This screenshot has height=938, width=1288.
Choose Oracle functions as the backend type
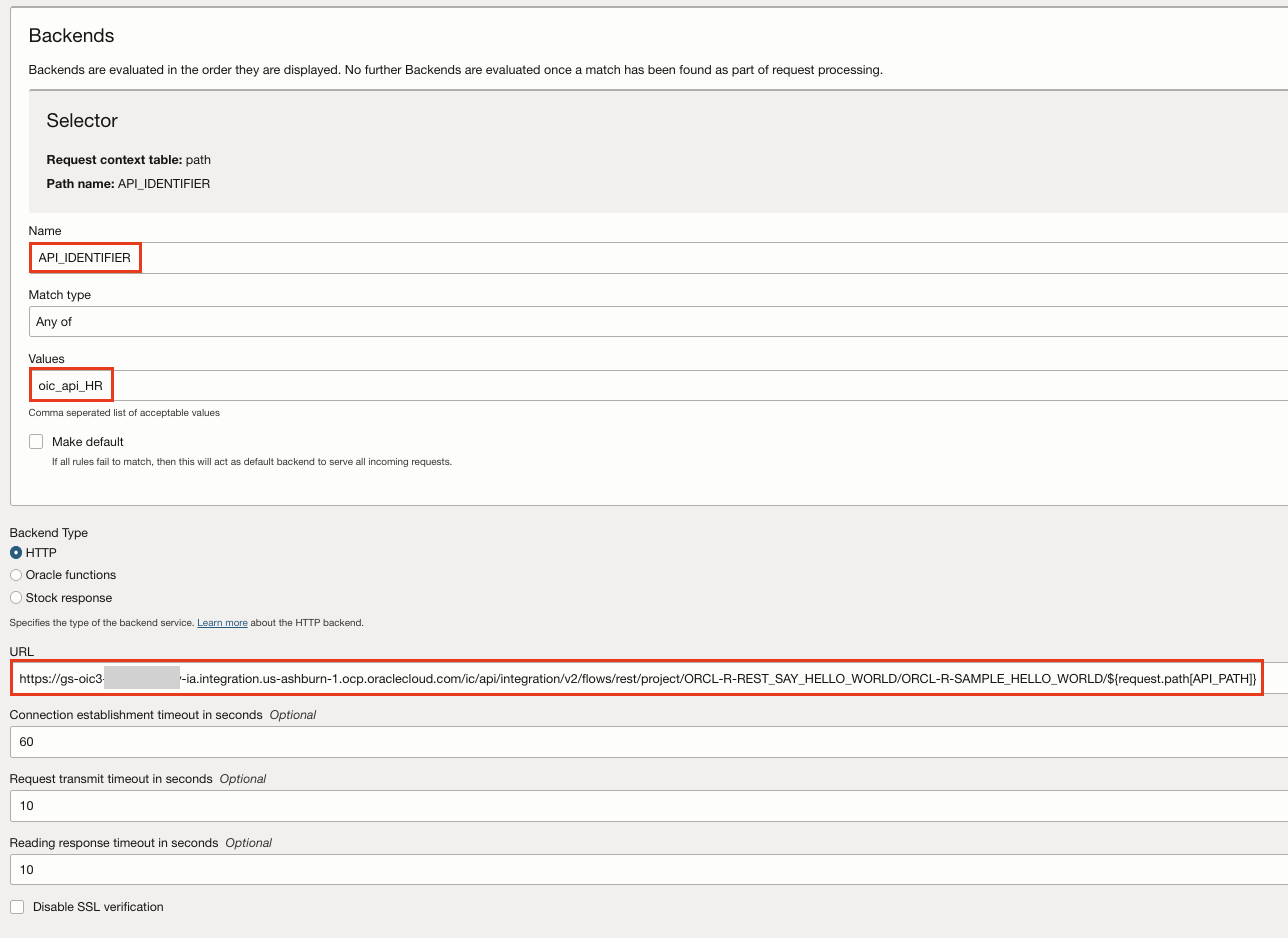[x=16, y=575]
